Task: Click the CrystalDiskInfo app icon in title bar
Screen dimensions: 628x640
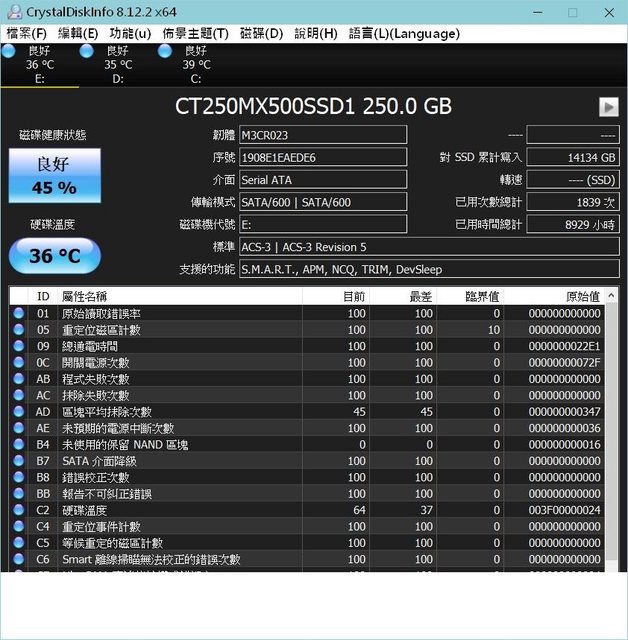Action: (13, 12)
